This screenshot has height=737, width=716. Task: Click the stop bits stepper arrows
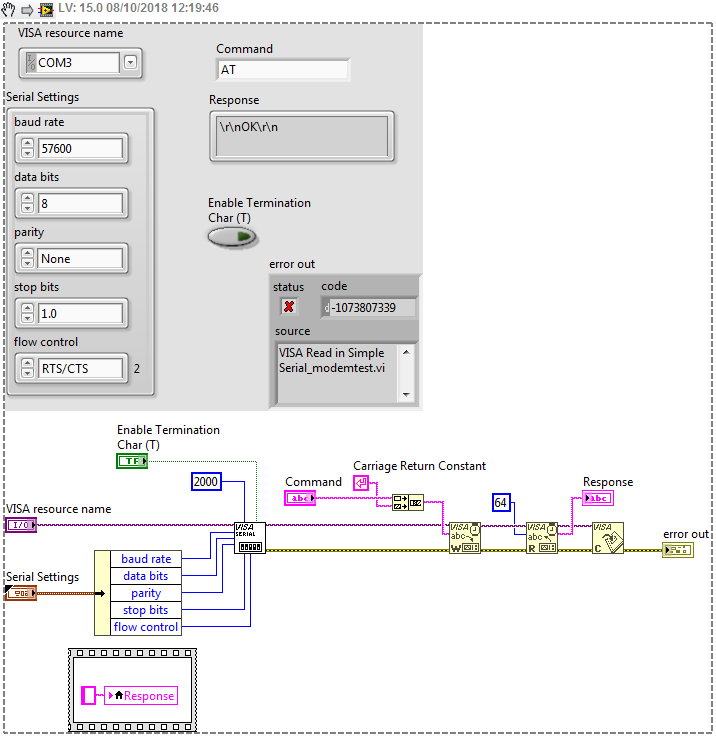point(28,314)
